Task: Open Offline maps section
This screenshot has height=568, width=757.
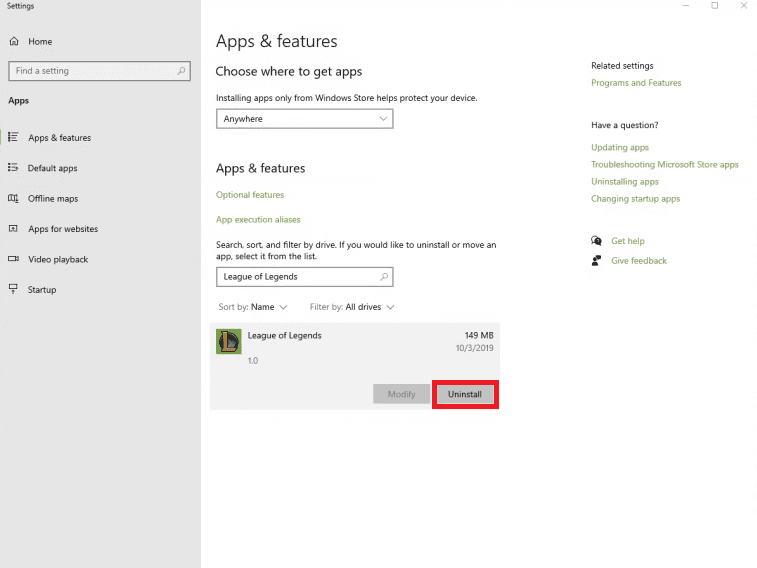Action: point(53,198)
